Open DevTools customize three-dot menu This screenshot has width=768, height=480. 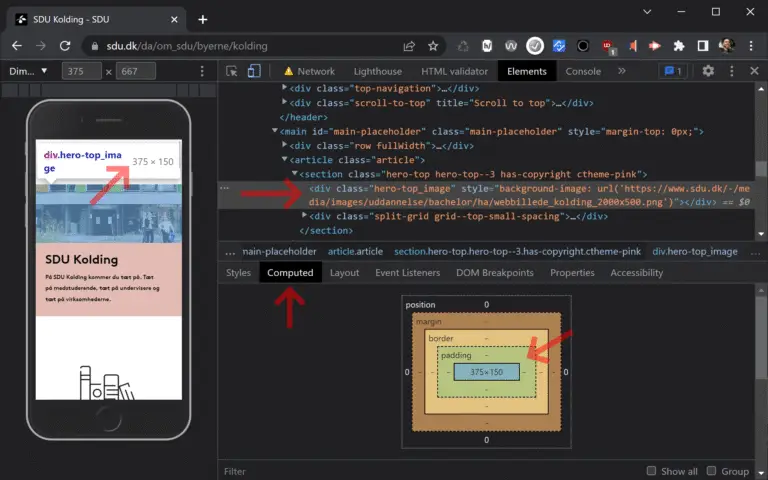[732, 72]
